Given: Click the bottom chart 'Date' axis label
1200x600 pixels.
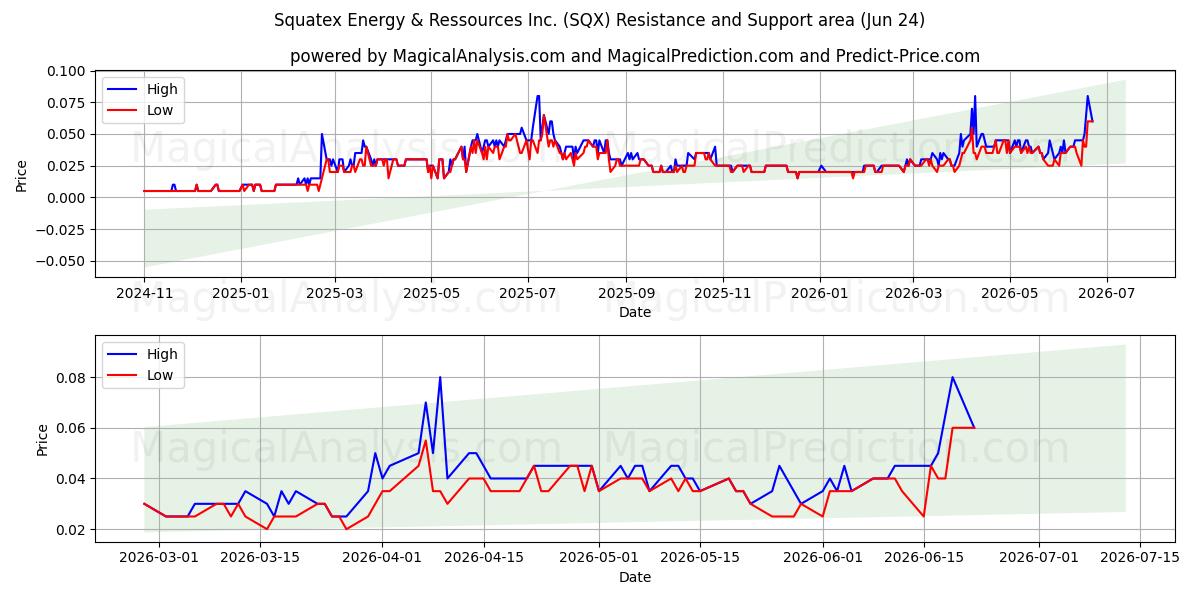Looking at the screenshot, I should 635,577.
